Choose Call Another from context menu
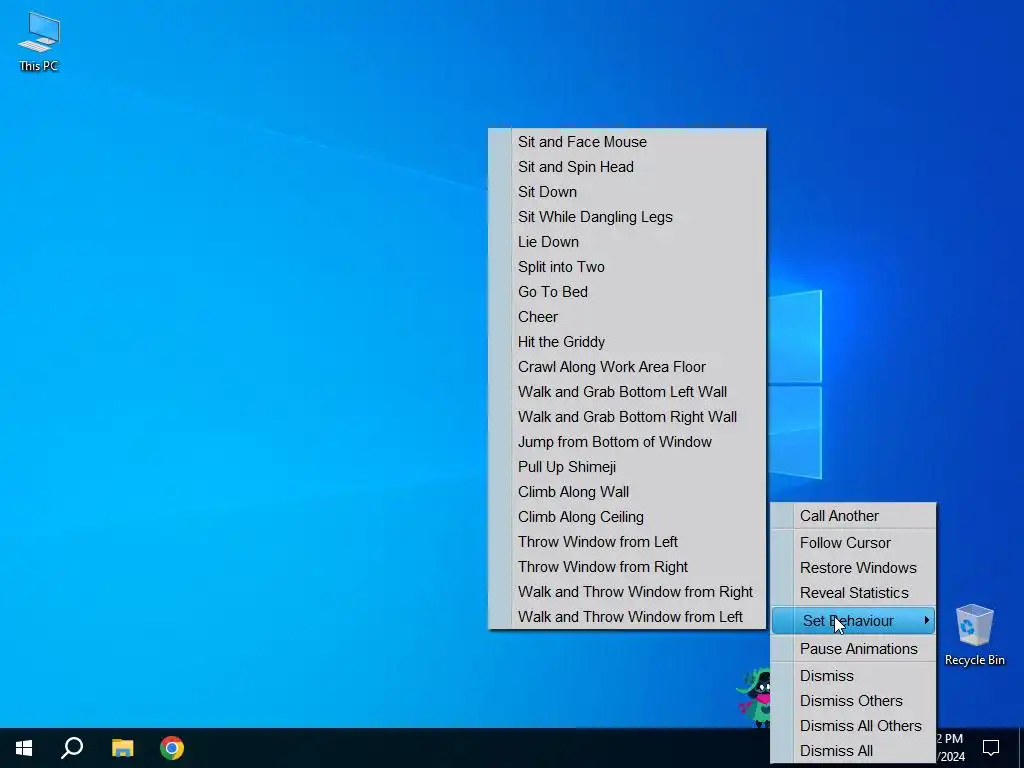This screenshot has width=1024, height=768. [x=854, y=516]
